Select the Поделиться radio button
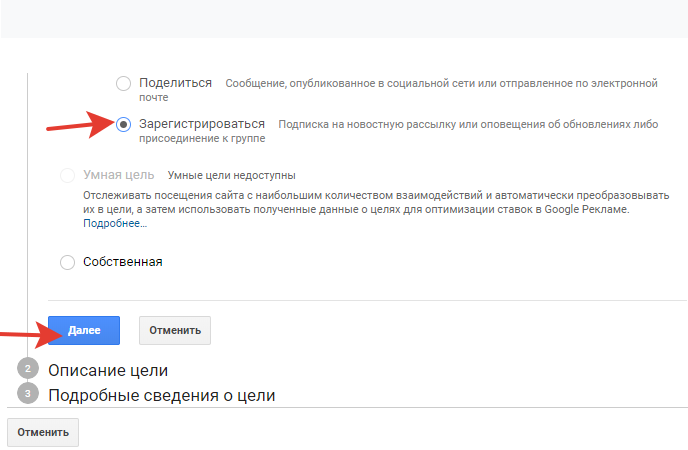 [x=123, y=83]
